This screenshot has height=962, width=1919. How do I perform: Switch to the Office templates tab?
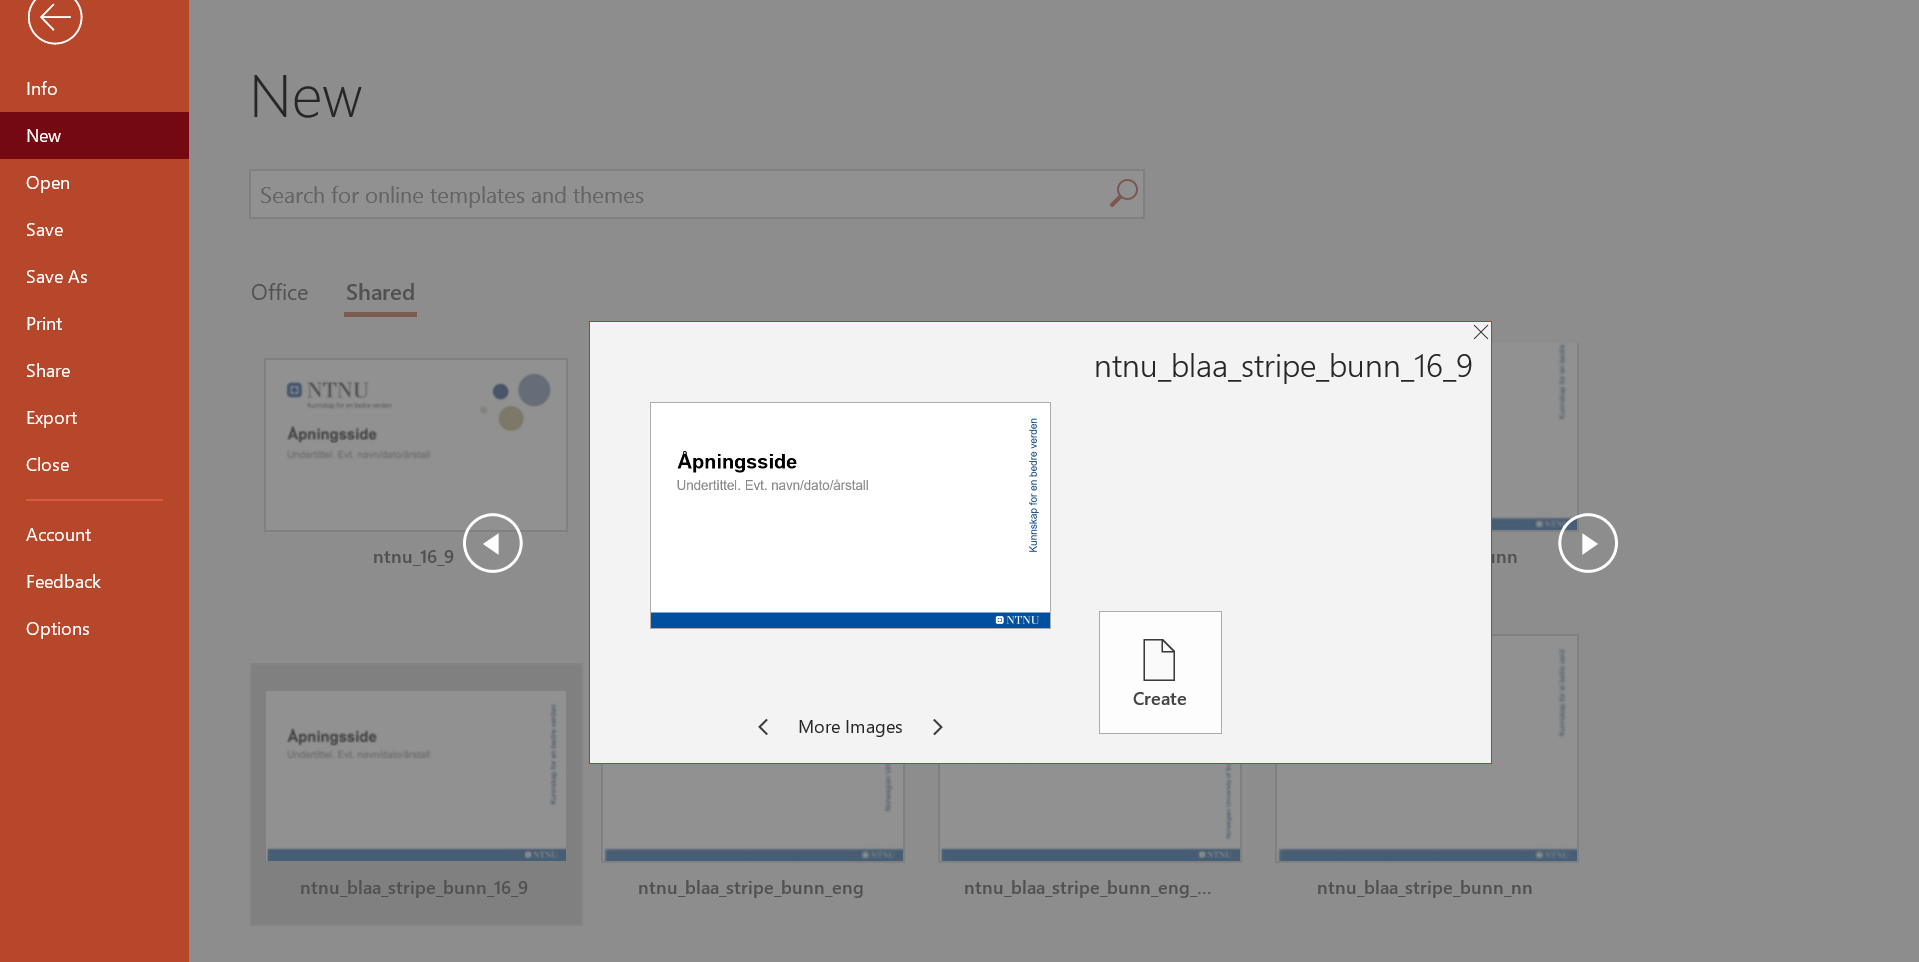point(280,293)
